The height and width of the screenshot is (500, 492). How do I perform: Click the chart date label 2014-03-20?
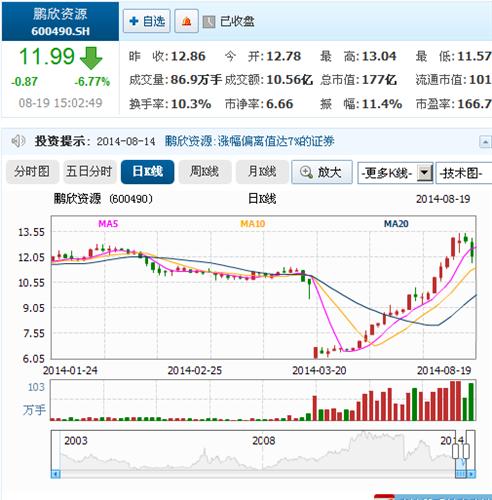tap(319, 370)
